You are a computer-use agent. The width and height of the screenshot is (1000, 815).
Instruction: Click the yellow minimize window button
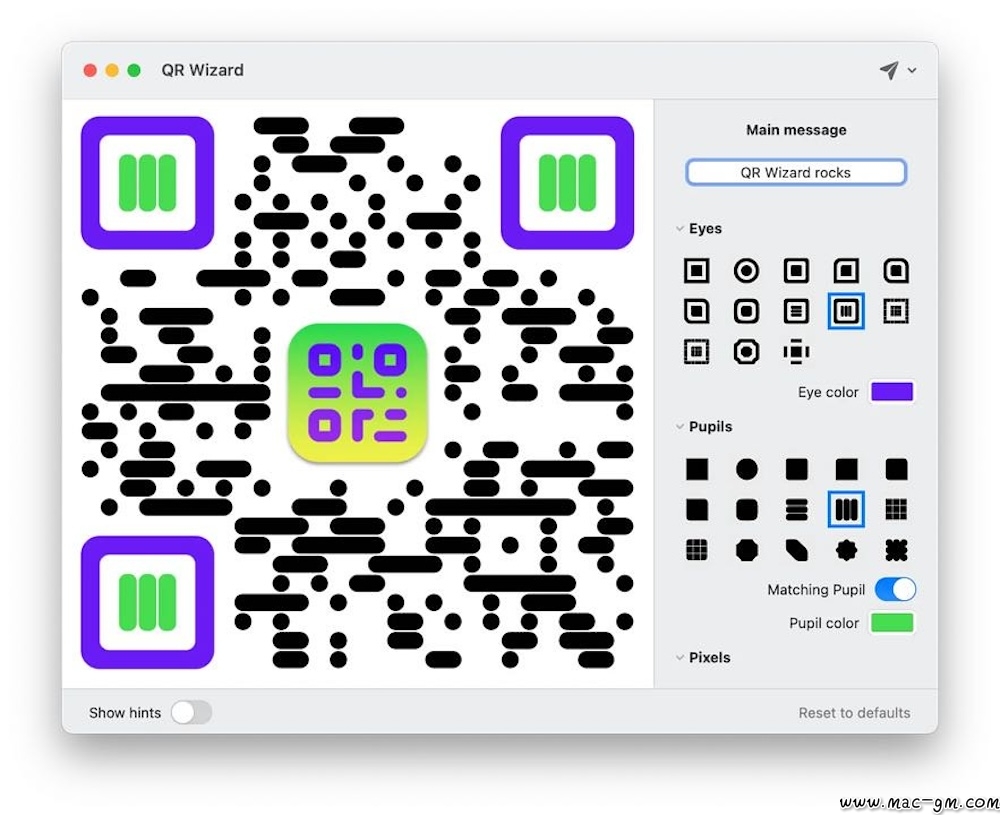tap(112, 70)
